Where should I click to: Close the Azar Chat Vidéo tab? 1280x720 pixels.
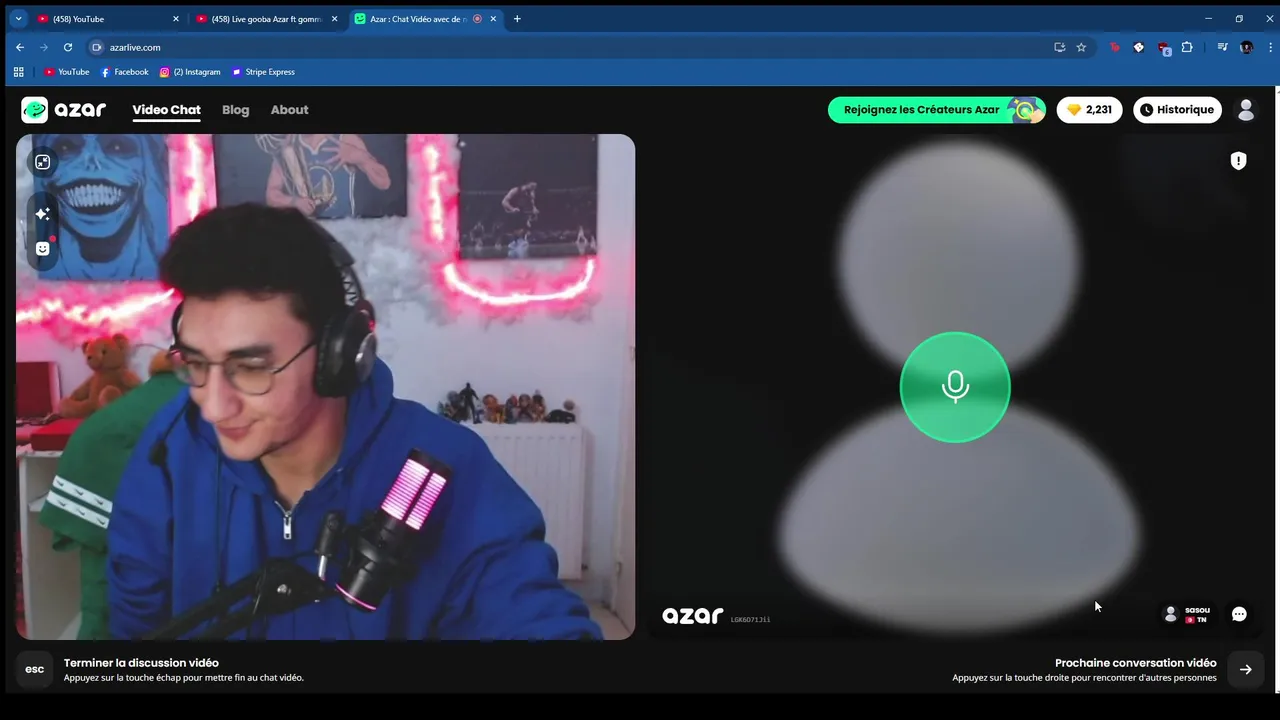click(x=493, y=19)
